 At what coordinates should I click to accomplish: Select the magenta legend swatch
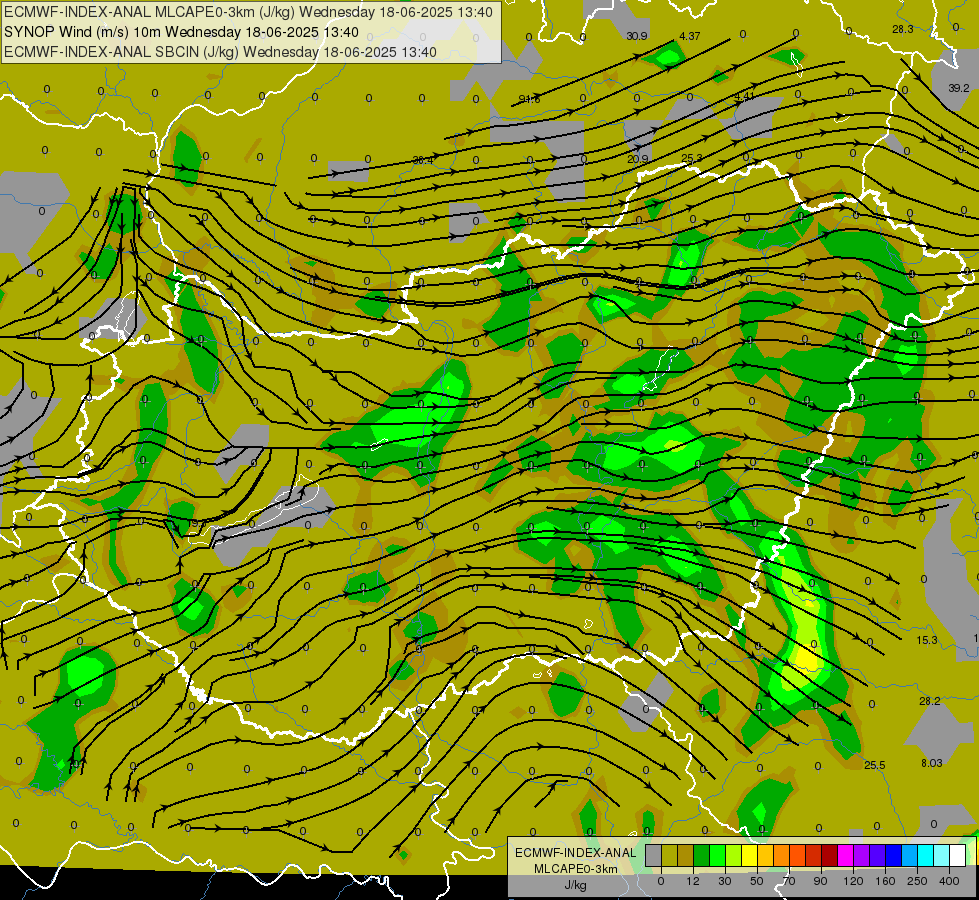tap(846, 855)
